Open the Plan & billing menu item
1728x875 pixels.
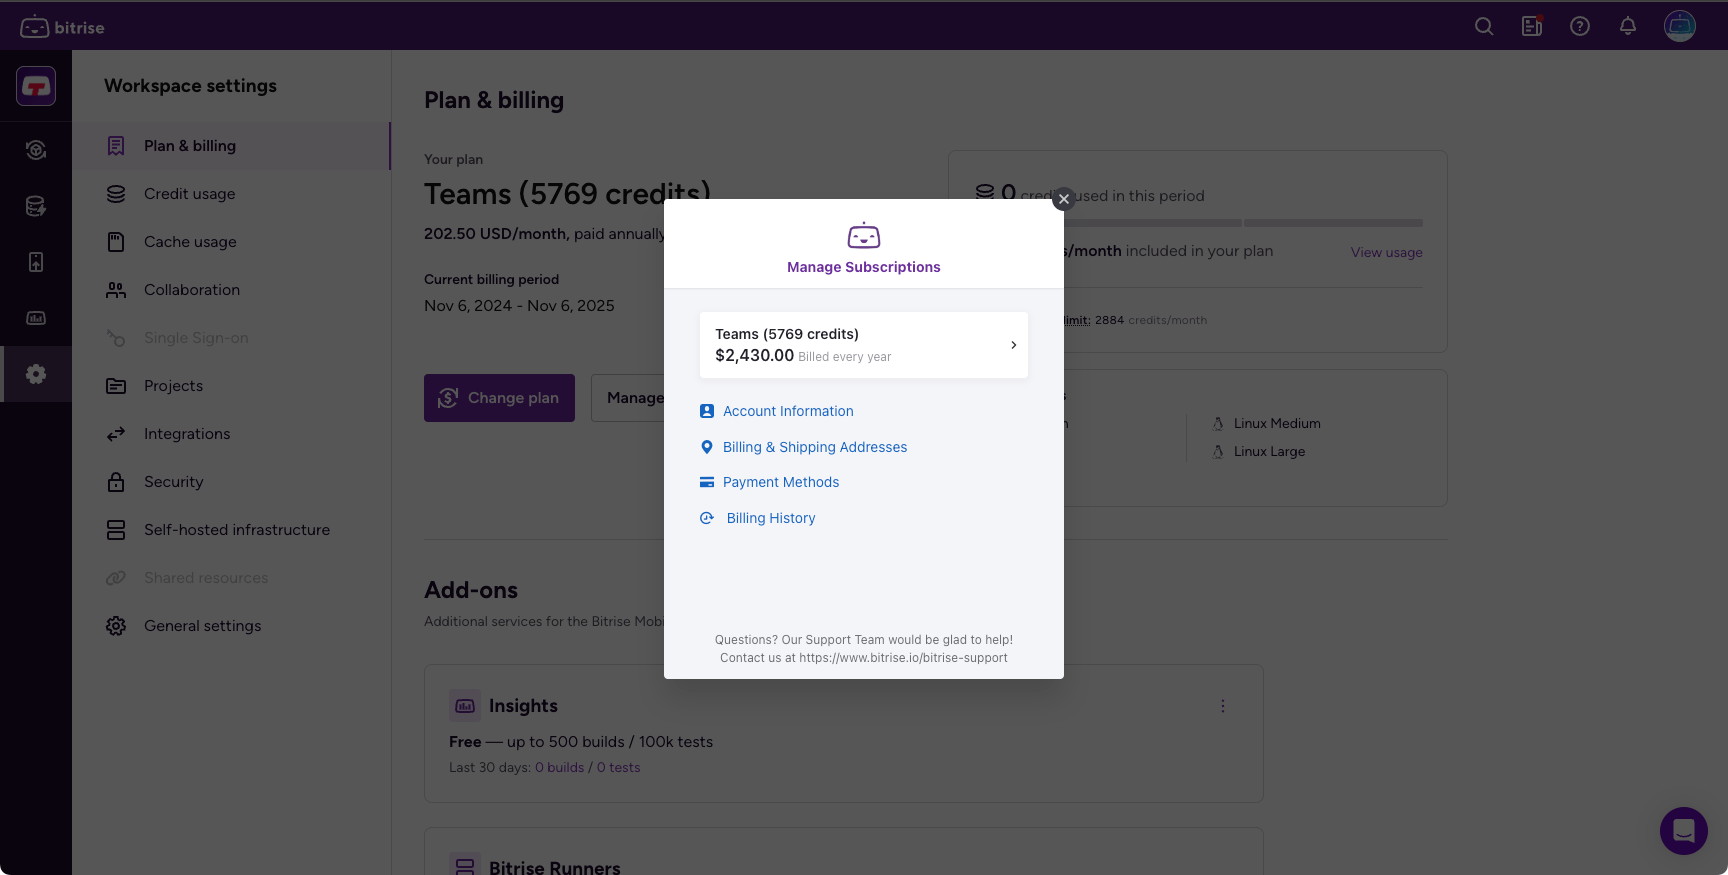click(x=231, y=146)
